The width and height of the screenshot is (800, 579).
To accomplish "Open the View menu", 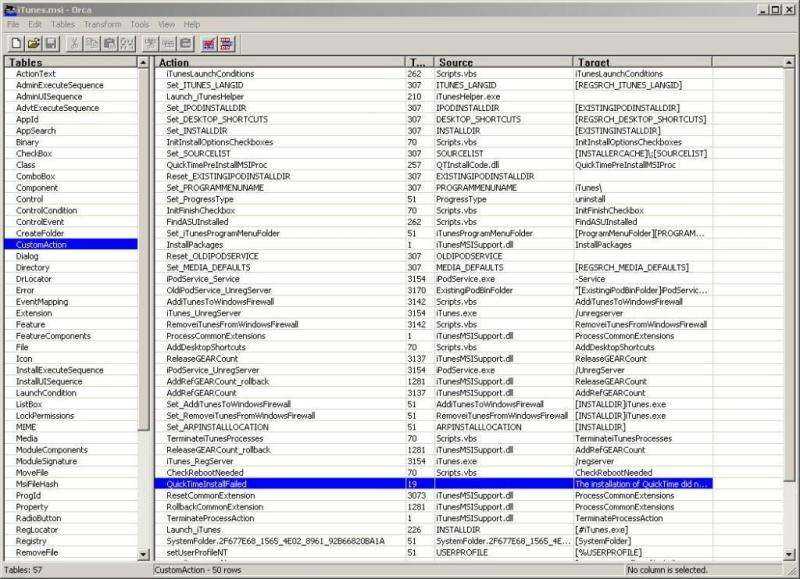I will (x=166, y=24).
